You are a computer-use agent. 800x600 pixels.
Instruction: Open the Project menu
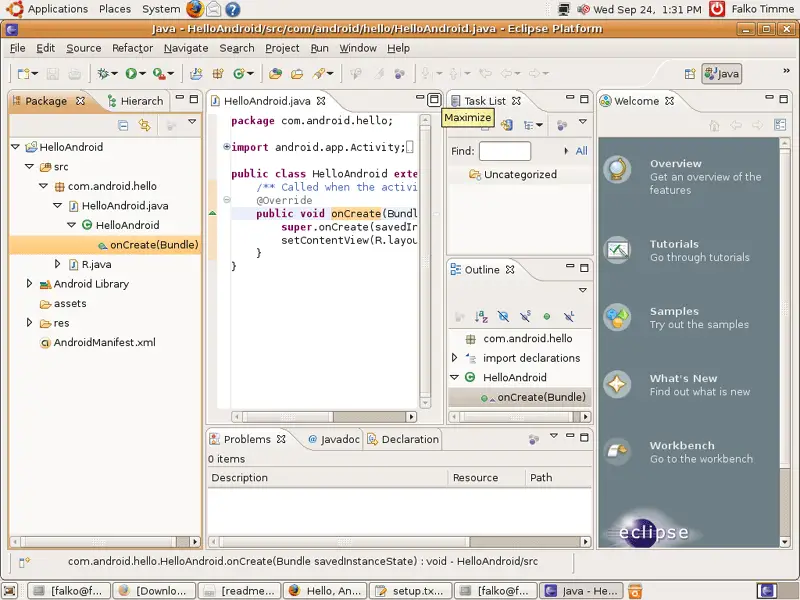pos(282,48)
